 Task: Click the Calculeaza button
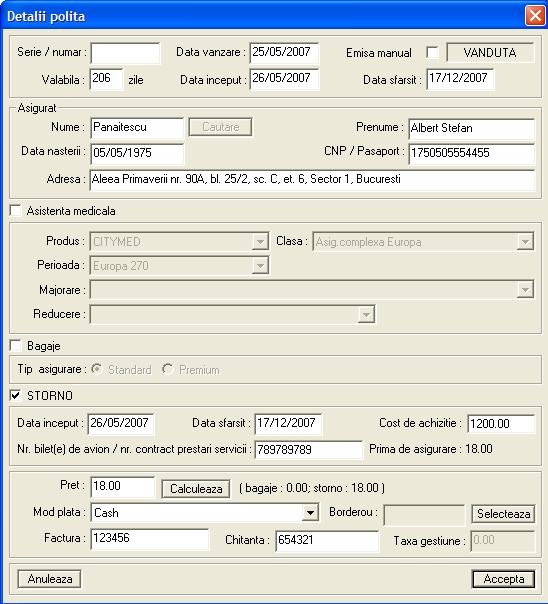coord(196,489)
